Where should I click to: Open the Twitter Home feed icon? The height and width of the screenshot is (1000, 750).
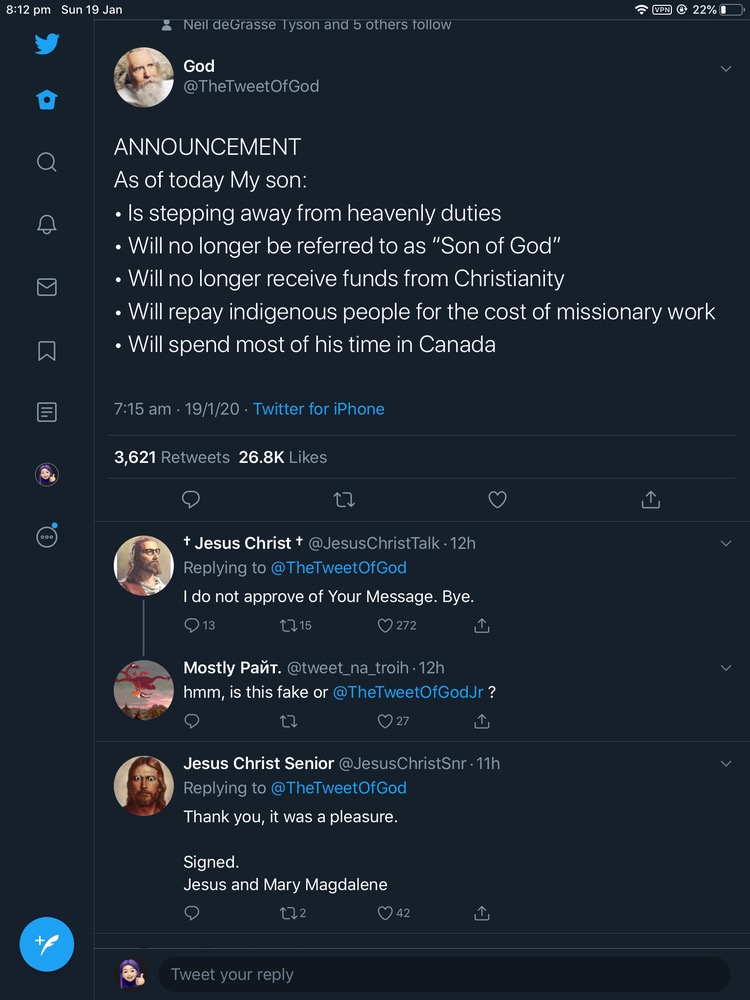pyautogui.click(x=47, y=100)
